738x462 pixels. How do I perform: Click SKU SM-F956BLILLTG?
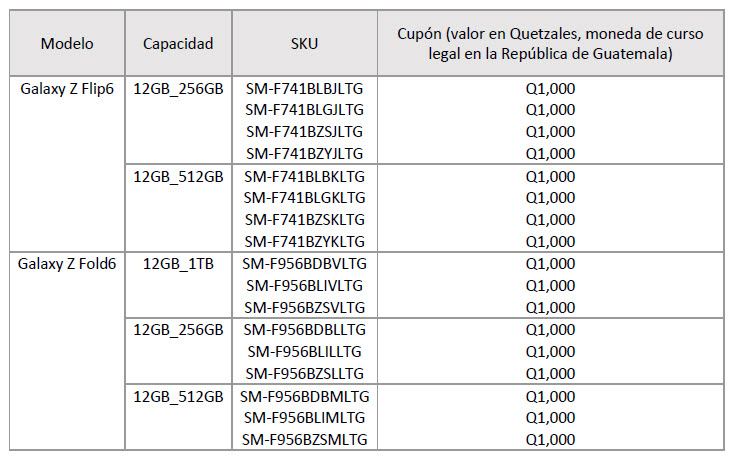(x=305, y=351)
